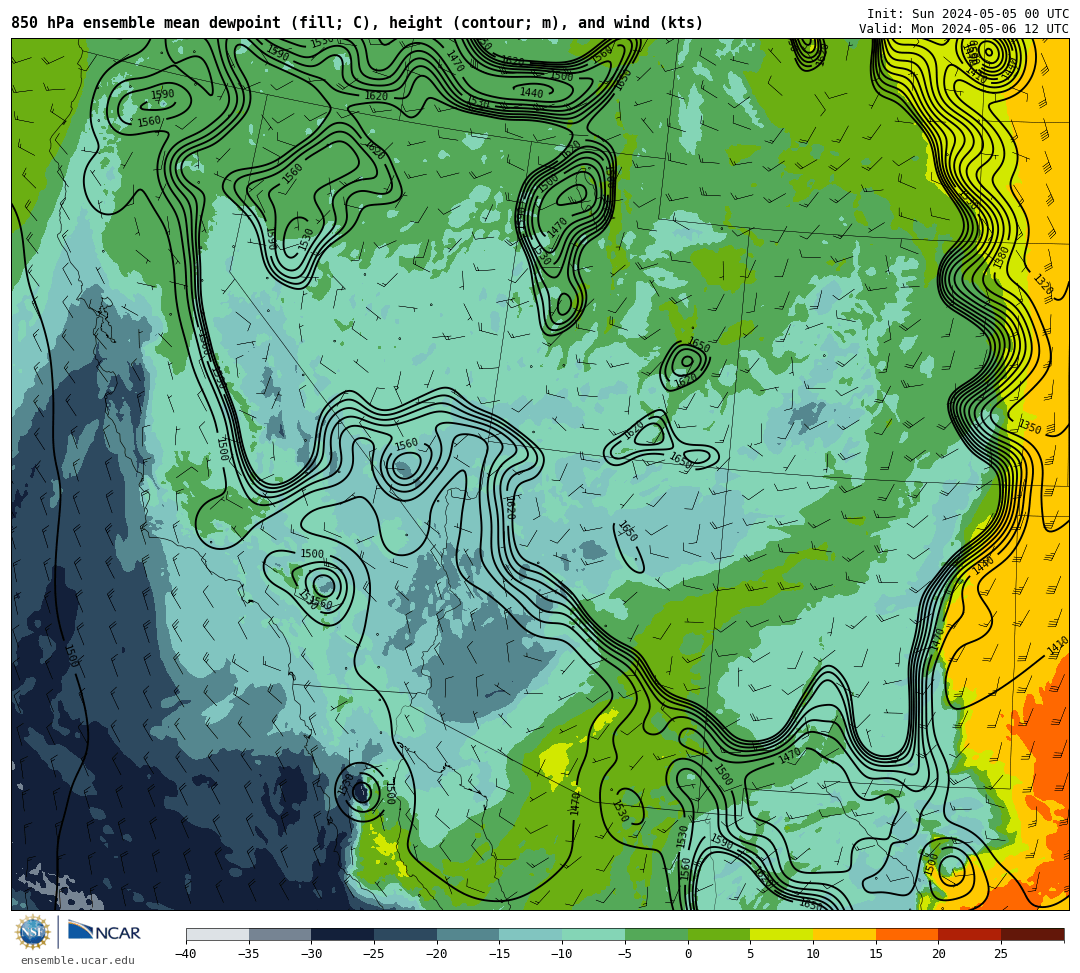Click the positive '10' colorbar tick label
Screen dimensions: 1080x973
(813, 954)
